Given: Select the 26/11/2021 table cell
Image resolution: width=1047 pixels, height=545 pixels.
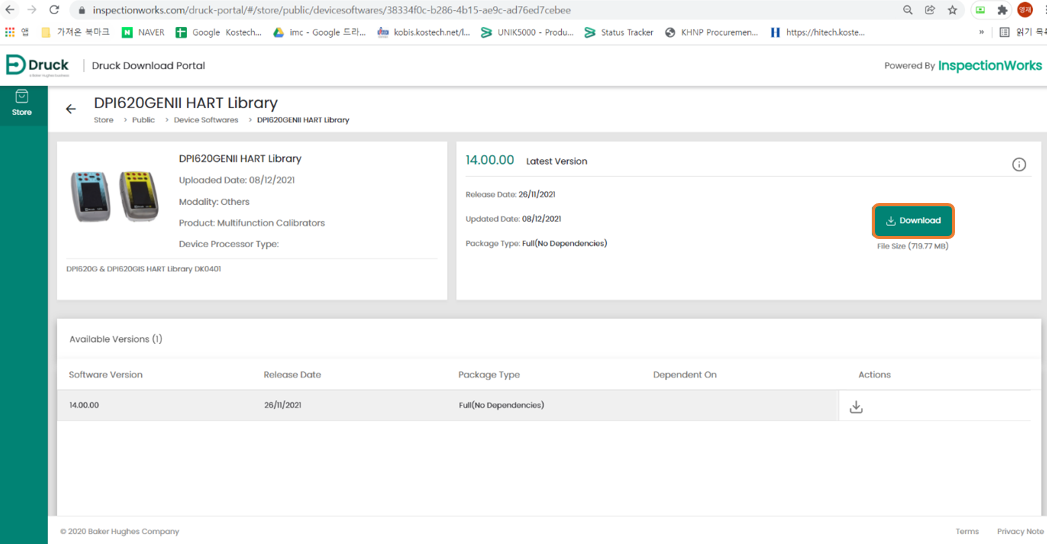Looking at the screenshot, I should [x=282, y=405].
